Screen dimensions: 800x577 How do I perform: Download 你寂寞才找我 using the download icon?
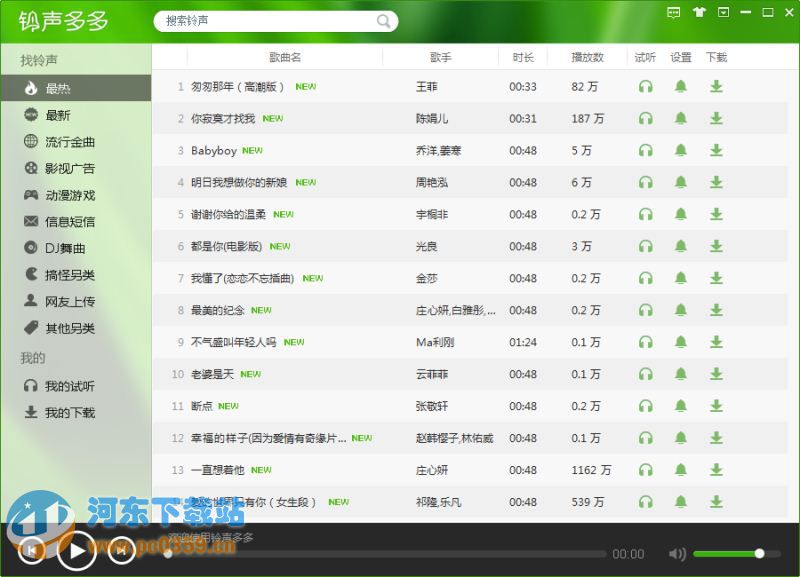(716, 118)
